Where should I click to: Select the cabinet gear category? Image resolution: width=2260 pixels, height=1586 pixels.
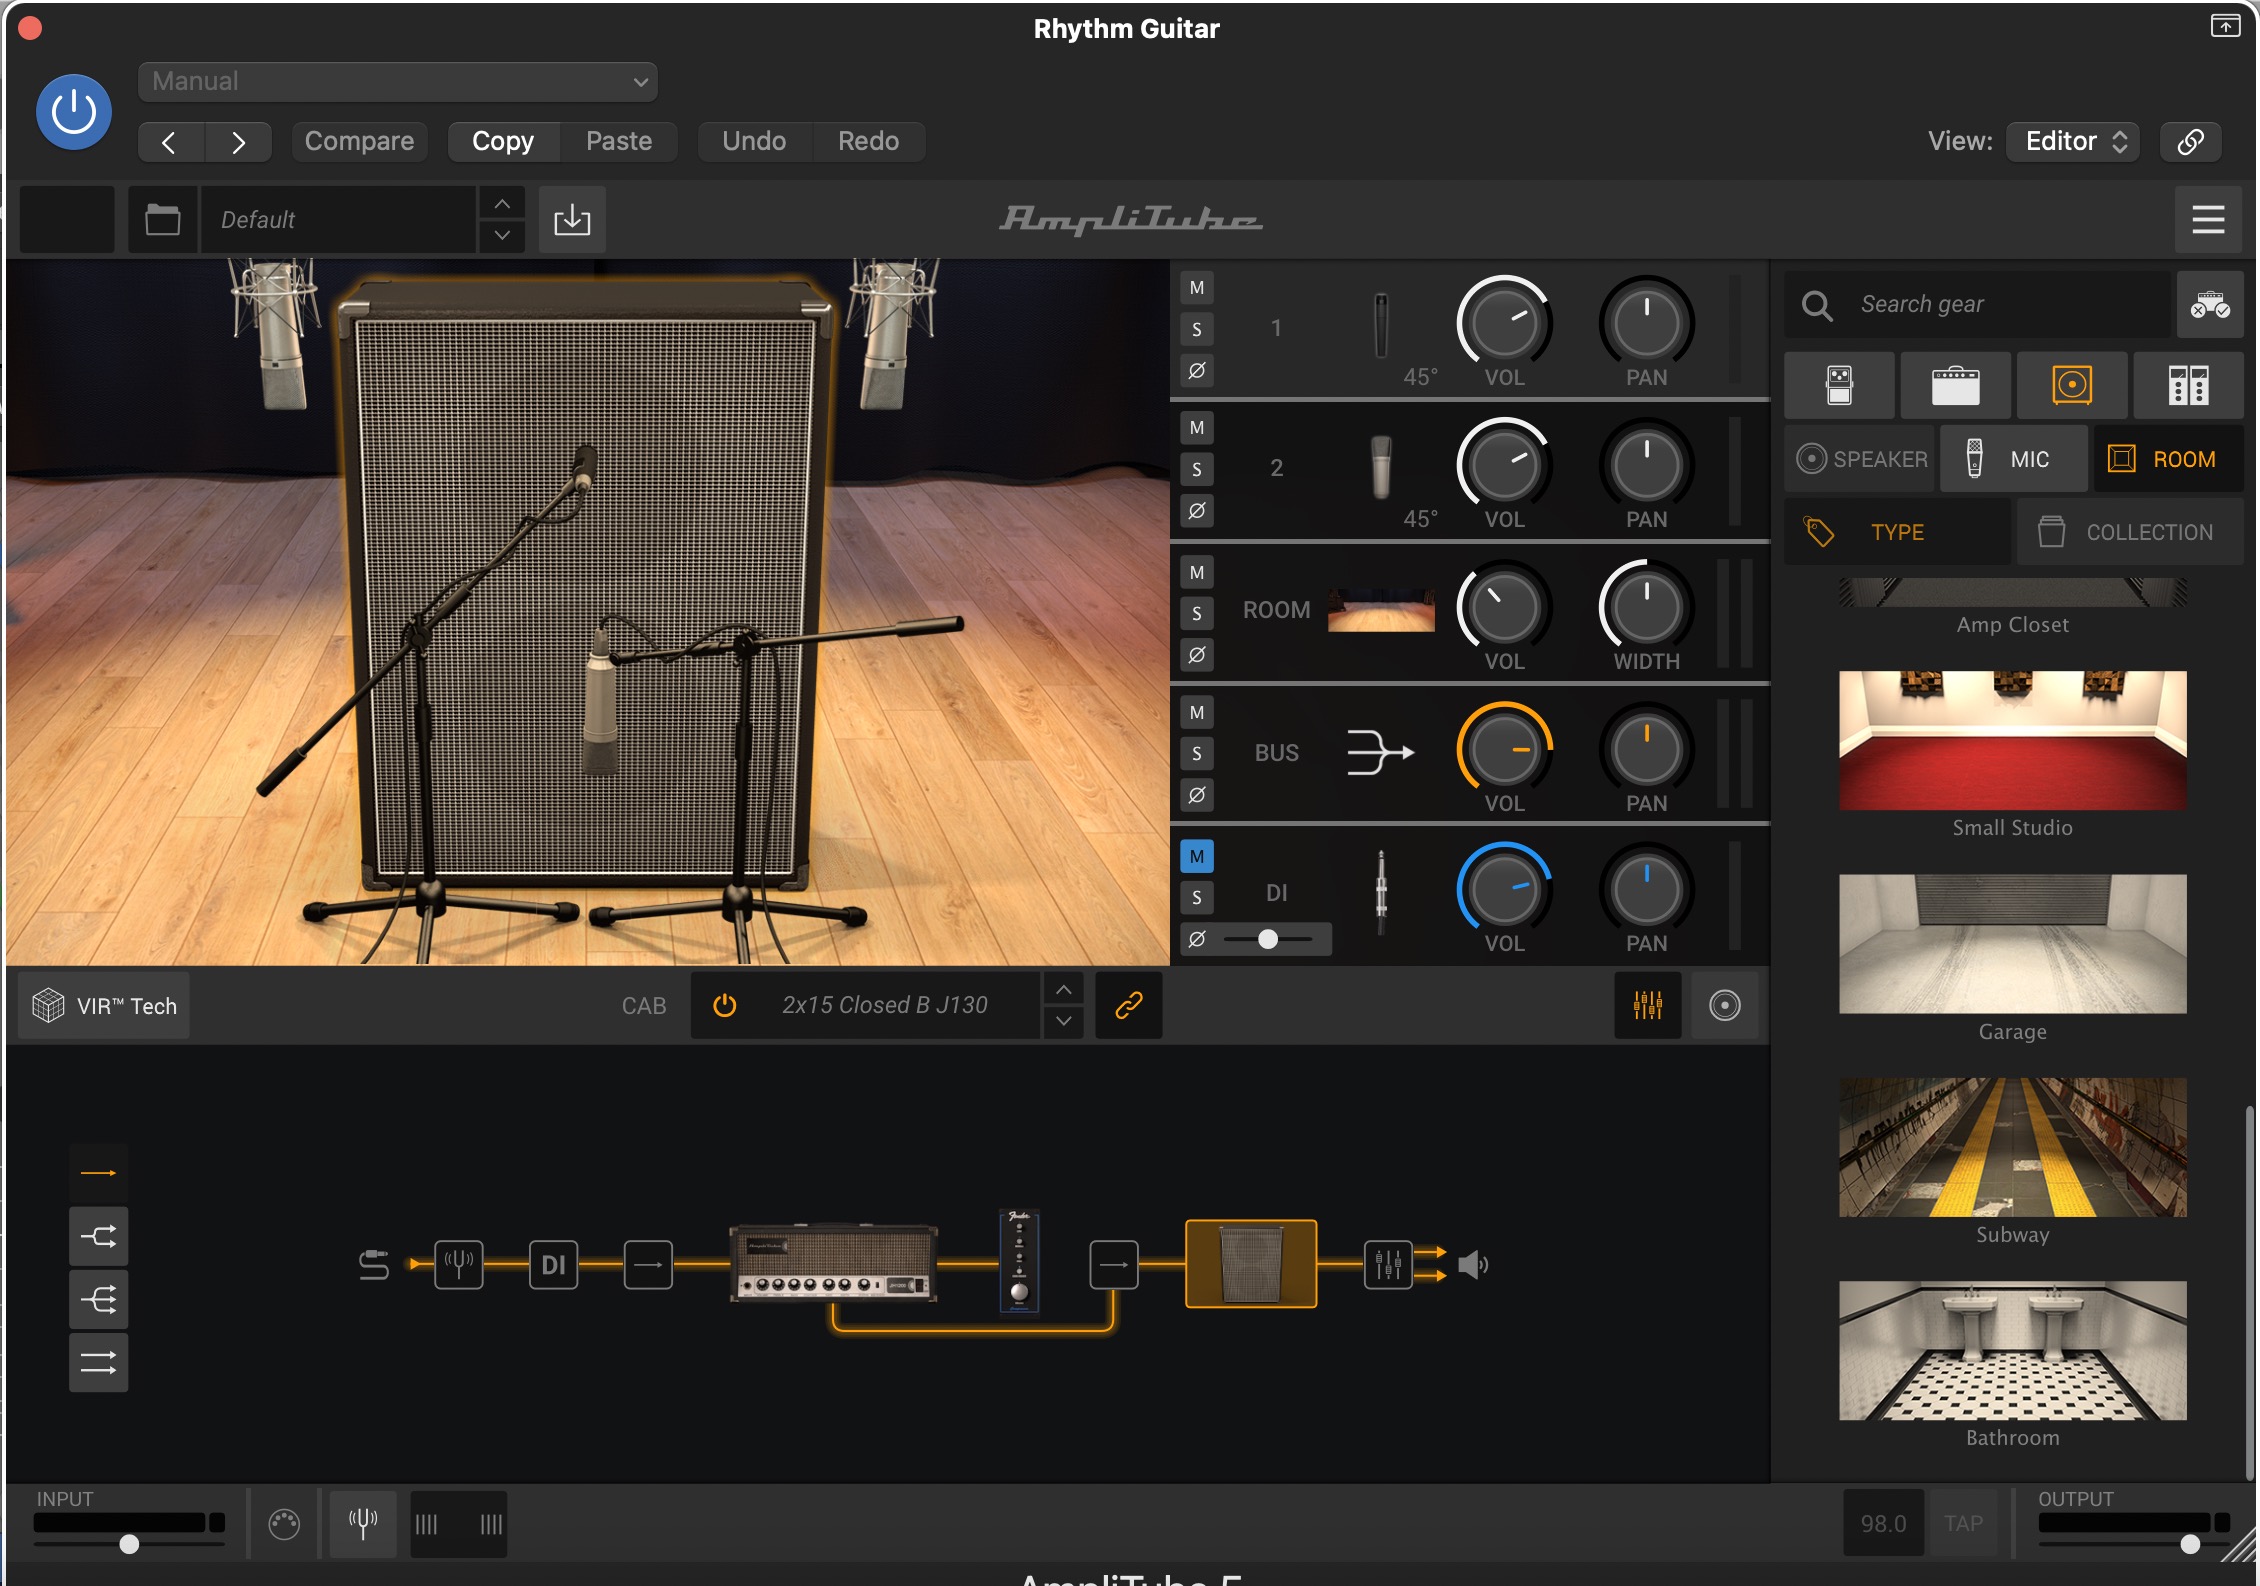click(x=2072, y=386)
